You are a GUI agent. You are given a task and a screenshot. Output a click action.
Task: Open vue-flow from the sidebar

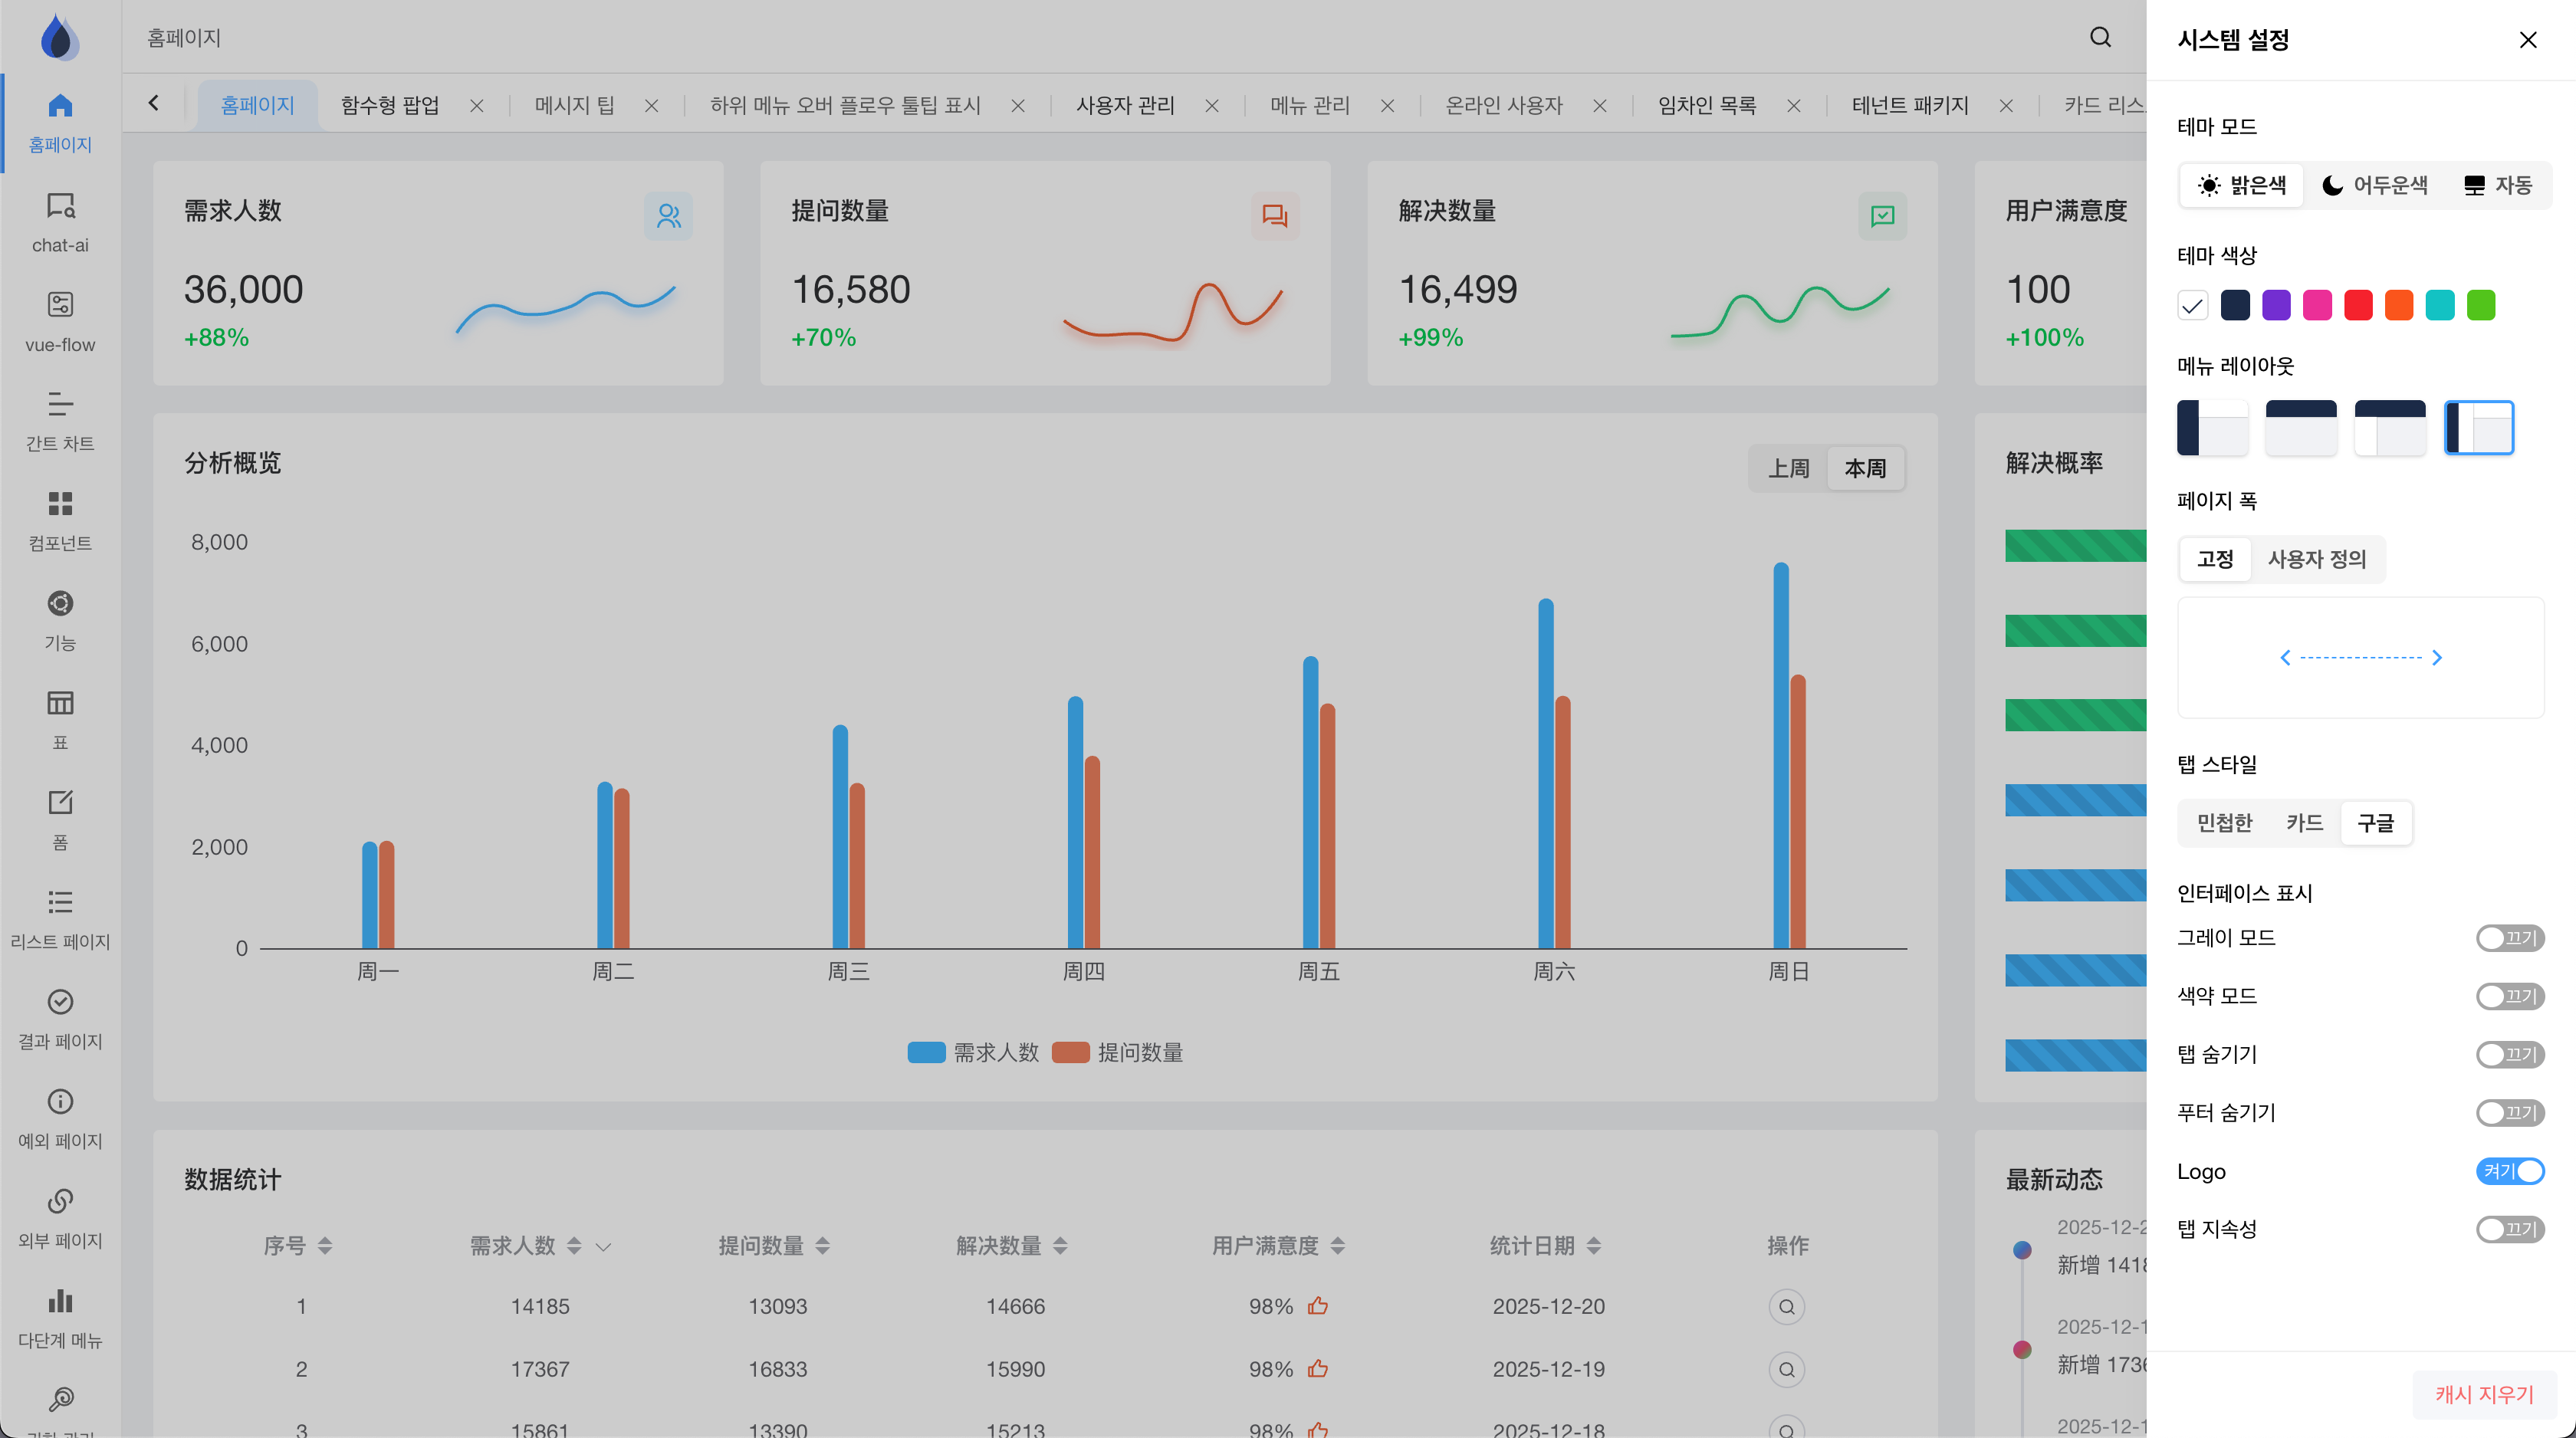coord(60,322)
